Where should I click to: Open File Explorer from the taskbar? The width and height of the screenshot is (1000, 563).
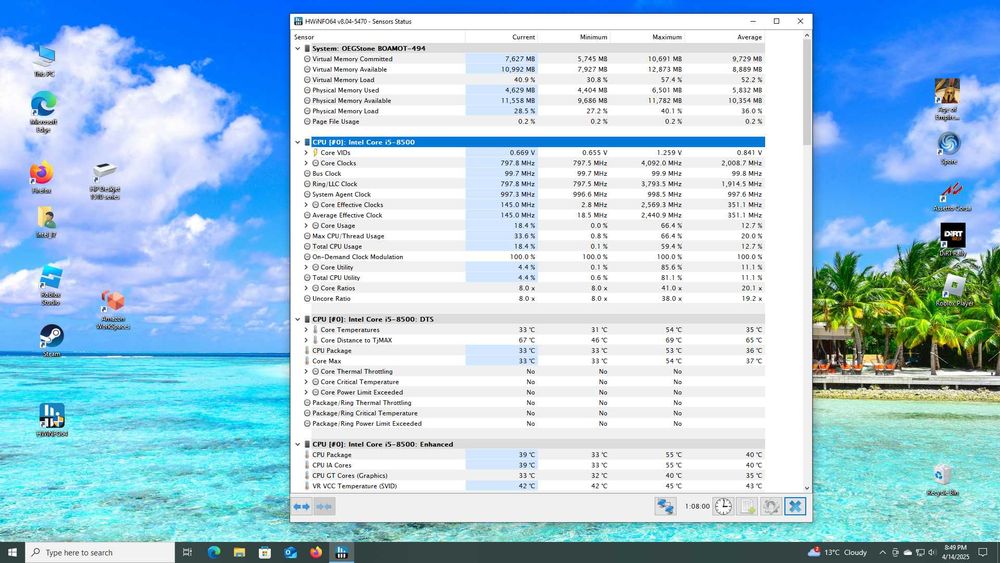(x=239, y=552)
